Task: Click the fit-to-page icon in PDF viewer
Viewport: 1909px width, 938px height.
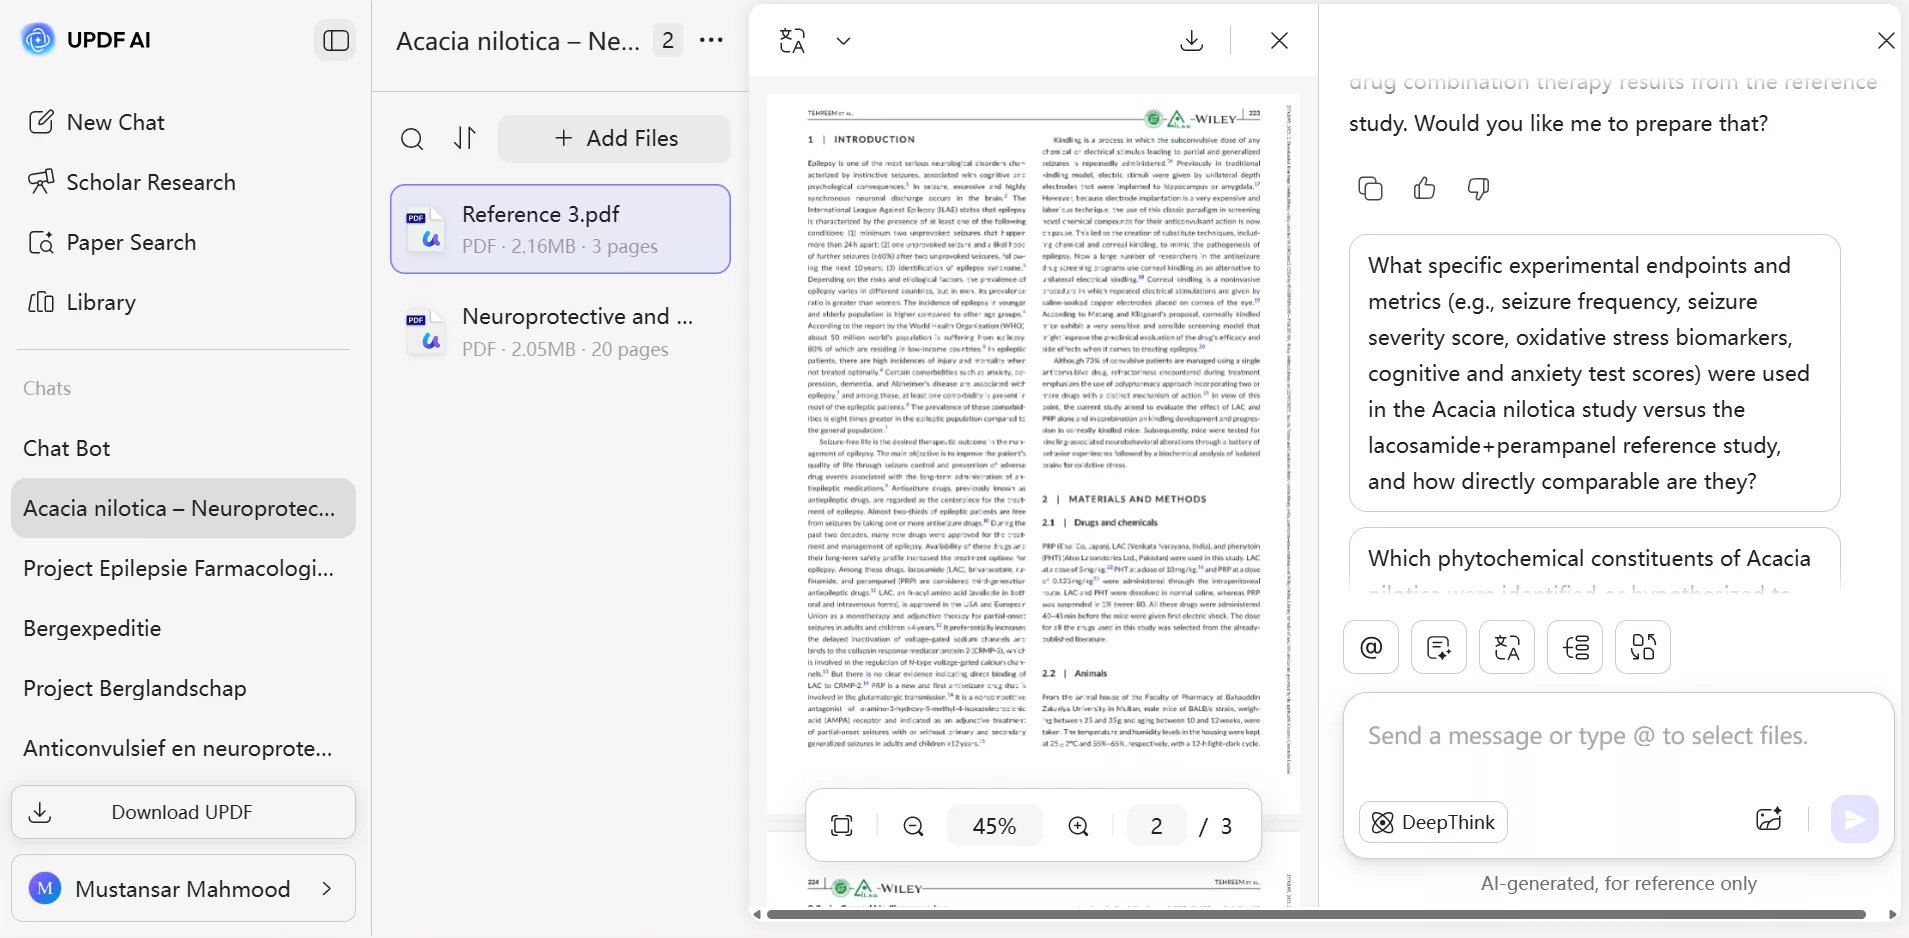Action: click(x=842, y=826)
